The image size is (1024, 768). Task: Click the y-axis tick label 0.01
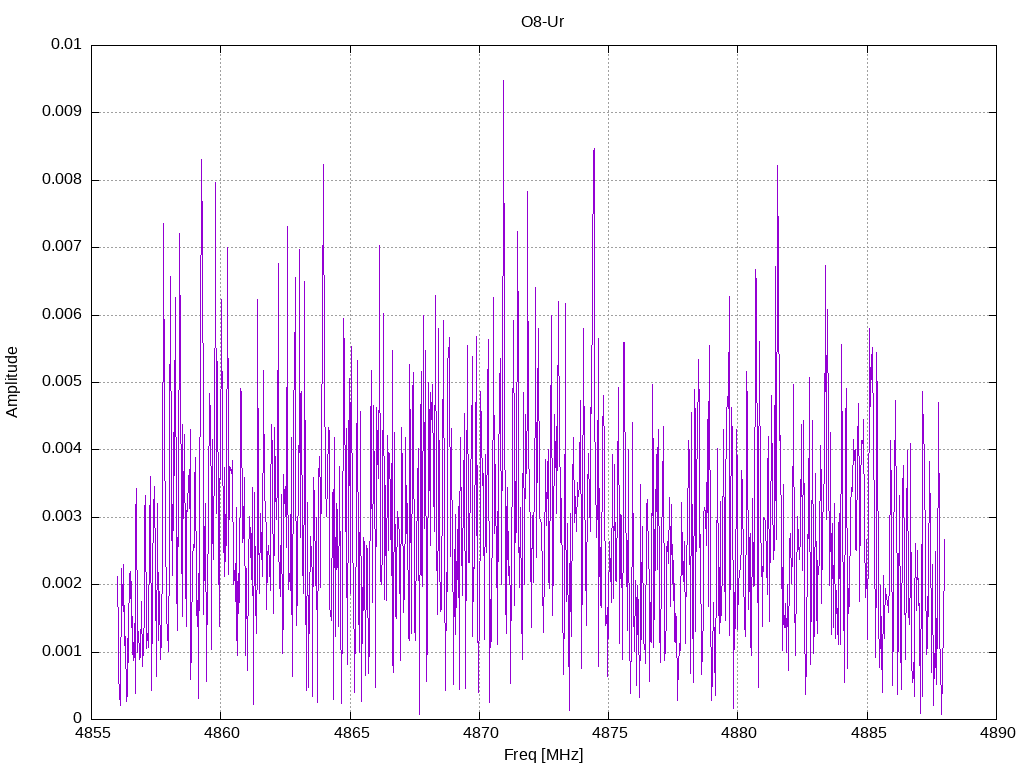click(x=66, y=44)
